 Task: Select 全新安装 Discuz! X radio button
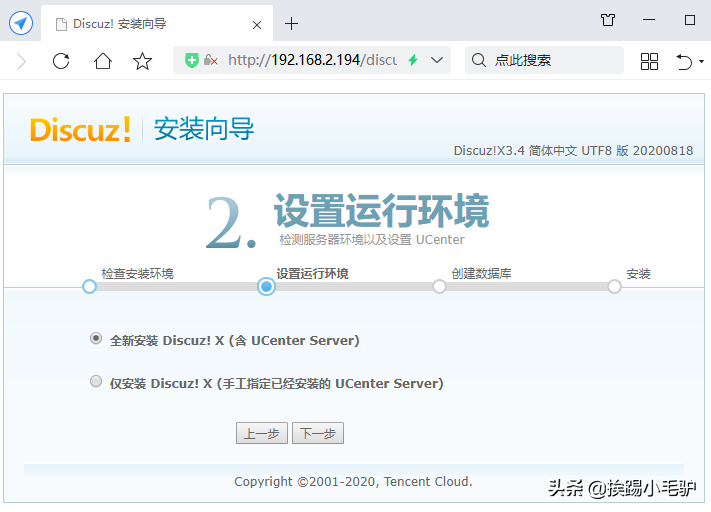click(96, 338)
